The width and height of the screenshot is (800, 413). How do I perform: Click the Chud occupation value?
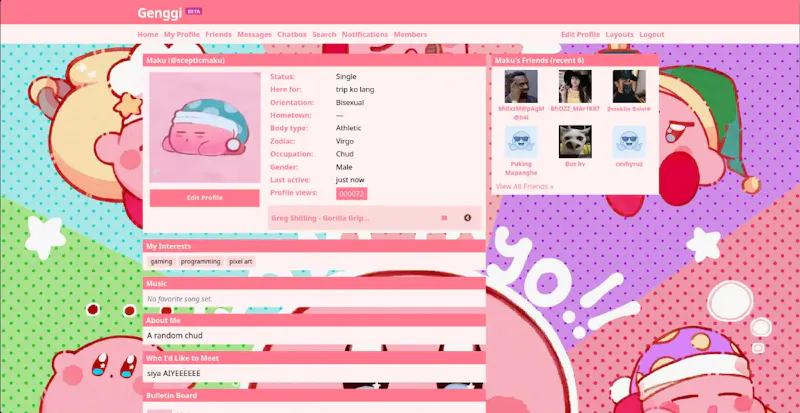[344, 154]
